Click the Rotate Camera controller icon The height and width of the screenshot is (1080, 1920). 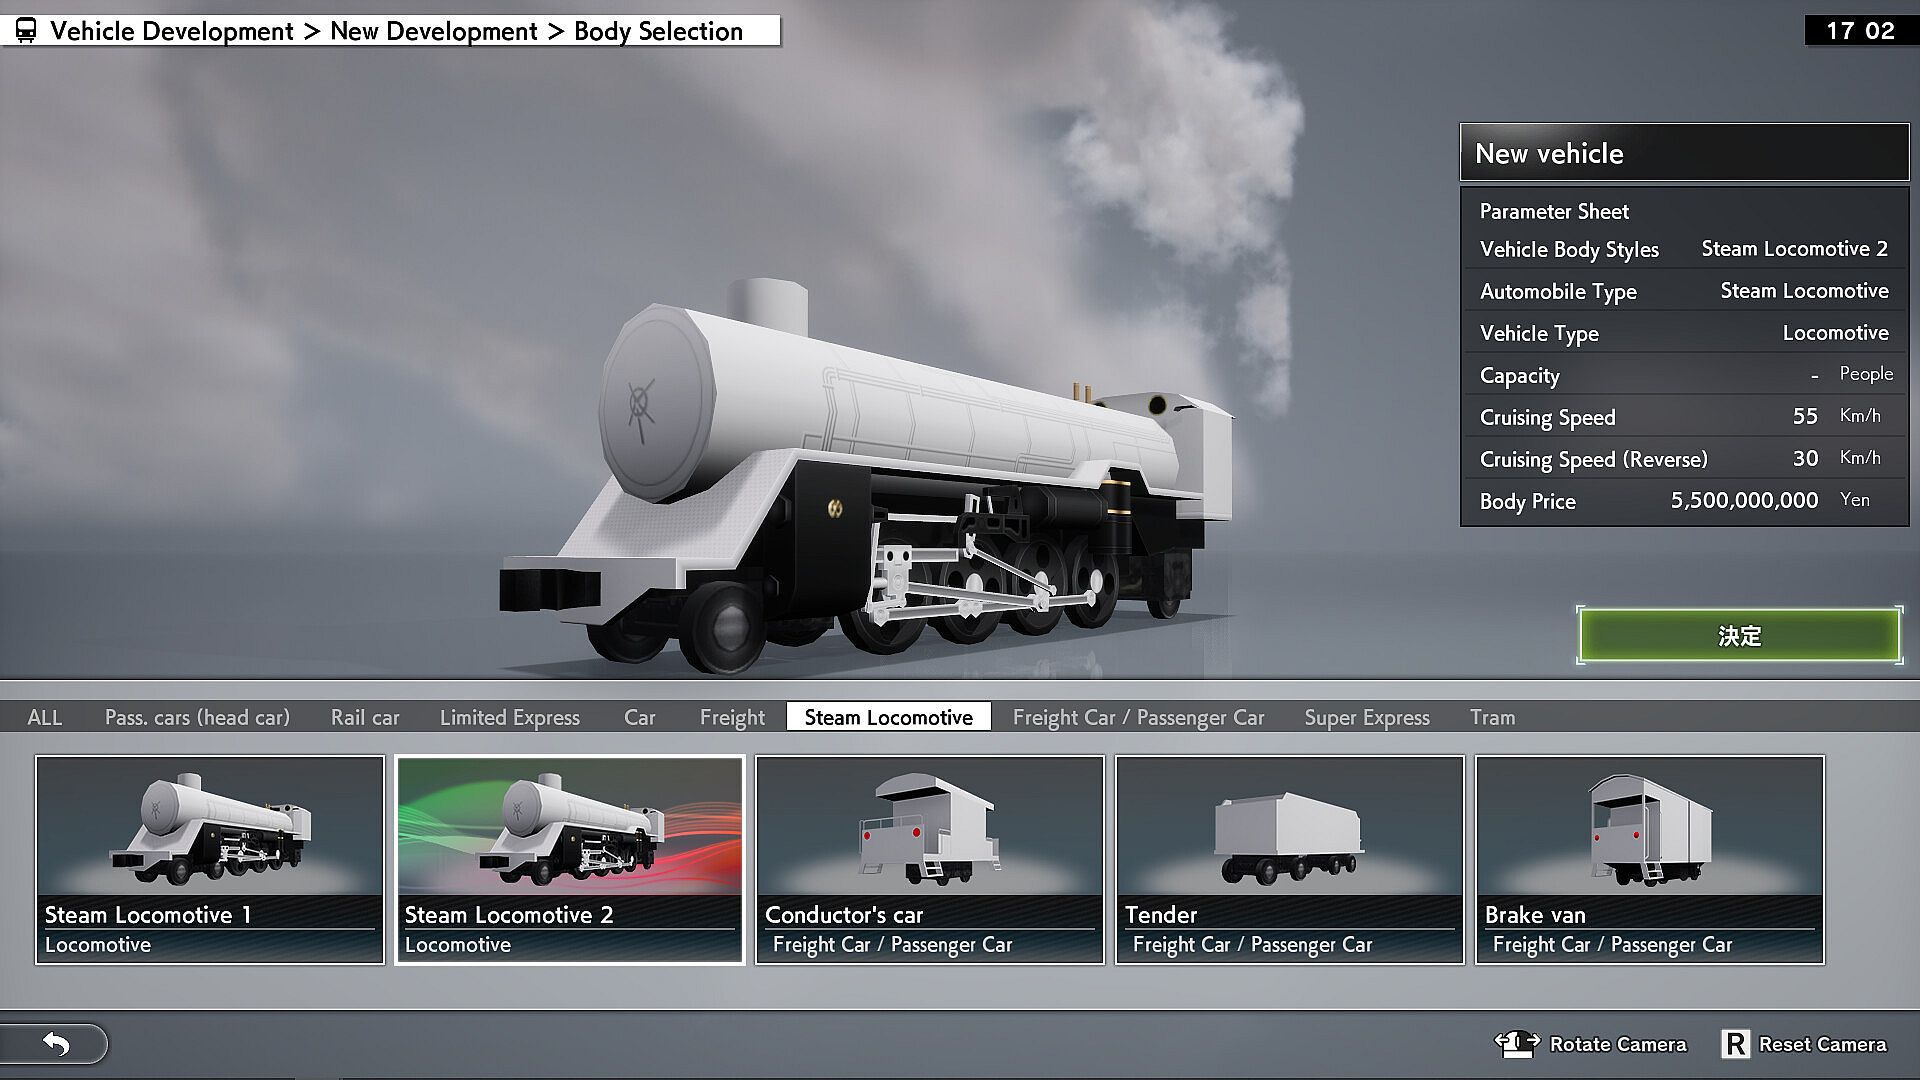[x=1516, y=1043]
